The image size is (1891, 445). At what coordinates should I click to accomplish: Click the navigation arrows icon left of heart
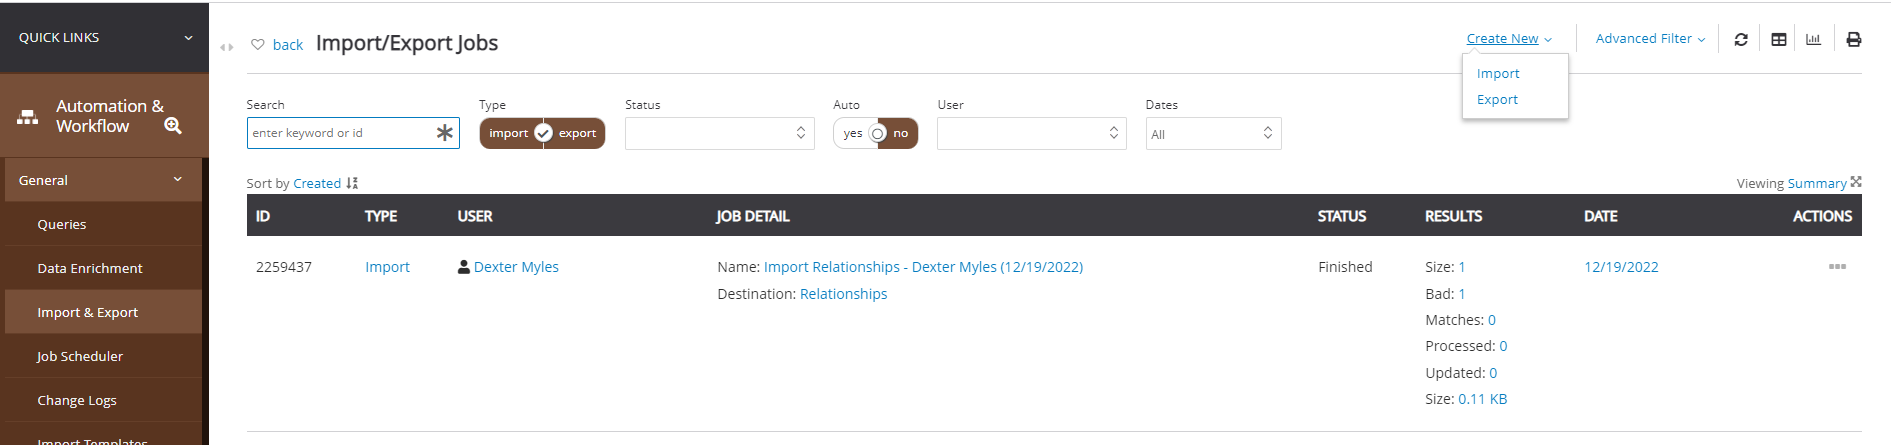[227, 46]
